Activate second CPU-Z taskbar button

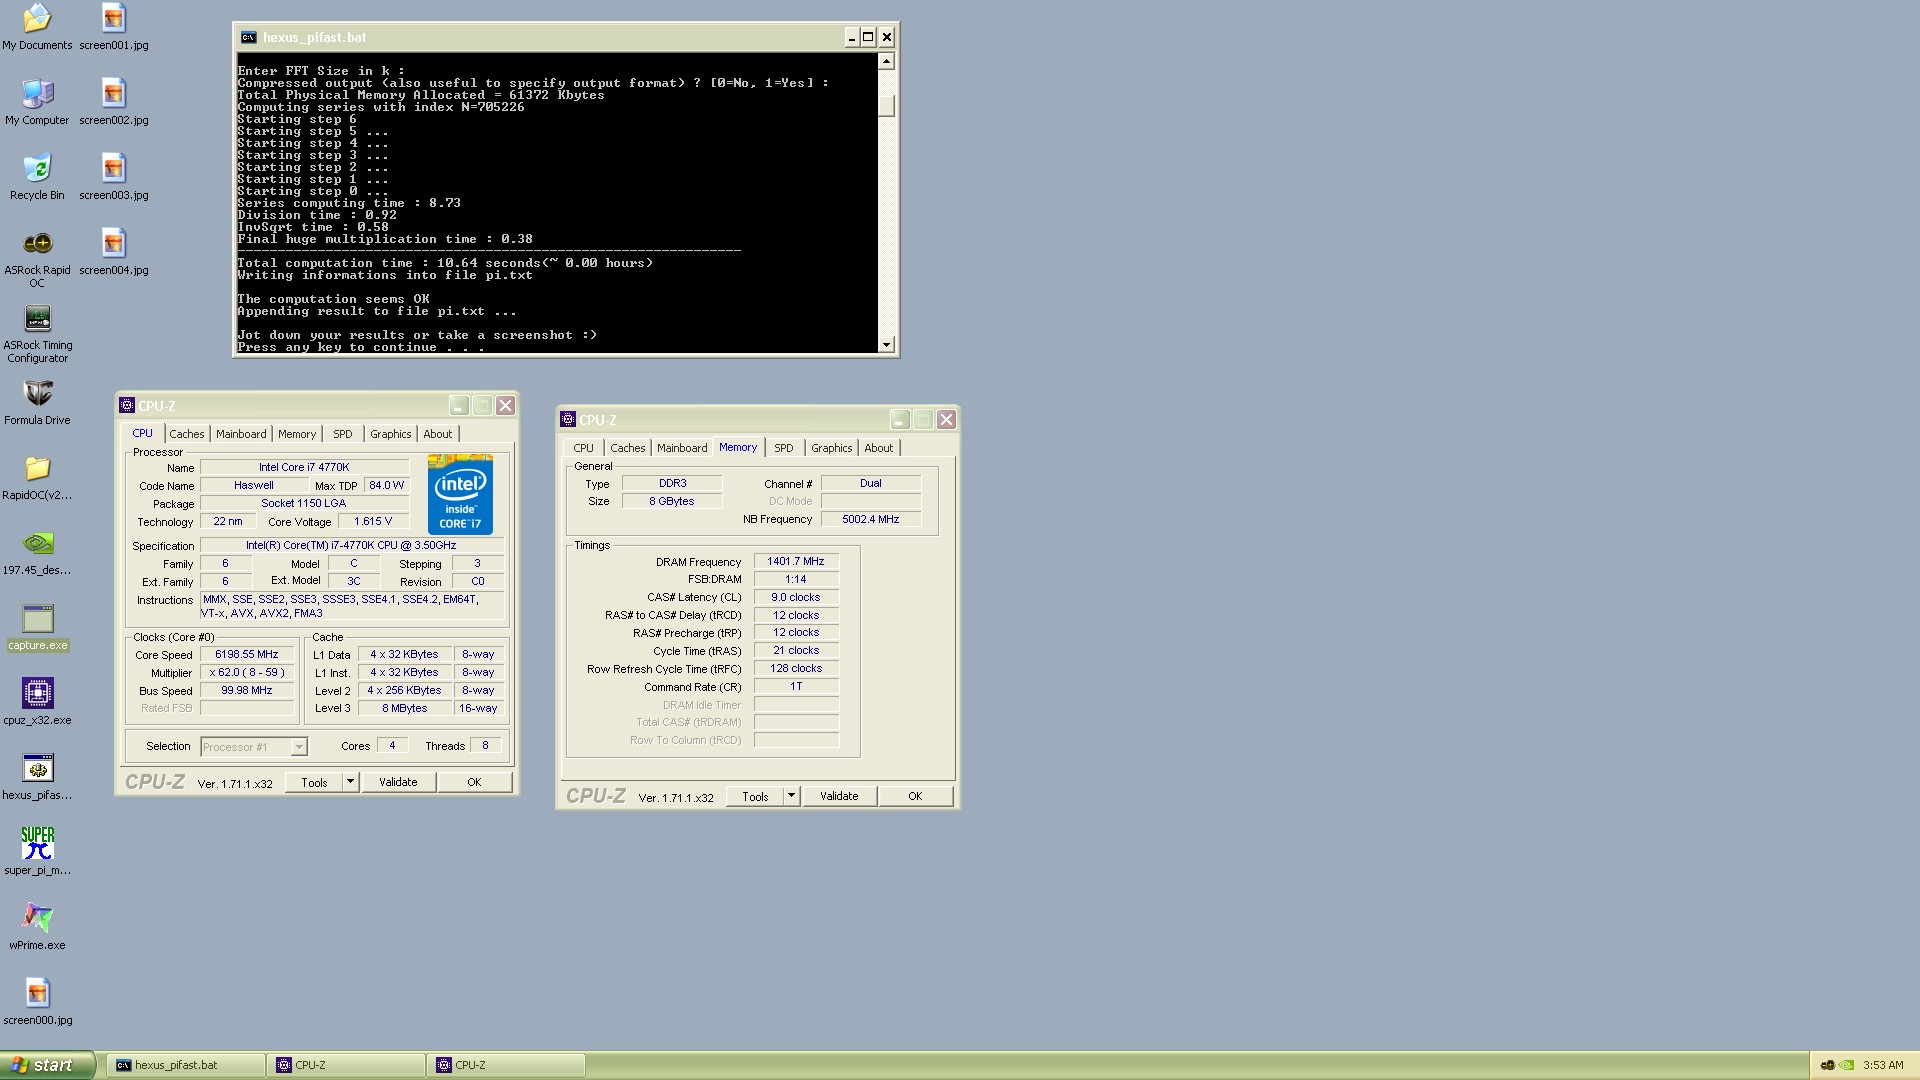click(505, 1065)
